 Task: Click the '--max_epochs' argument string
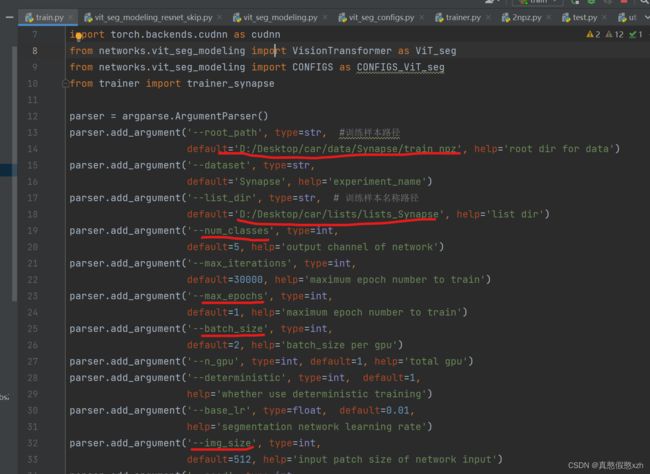pyautogui.click(x=227, y=297)
